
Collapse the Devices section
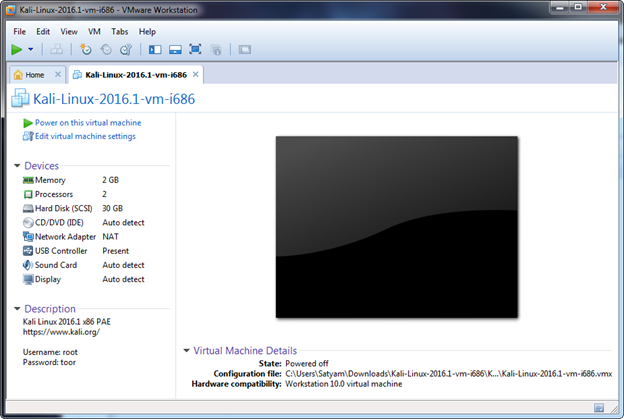pos(17,166)
